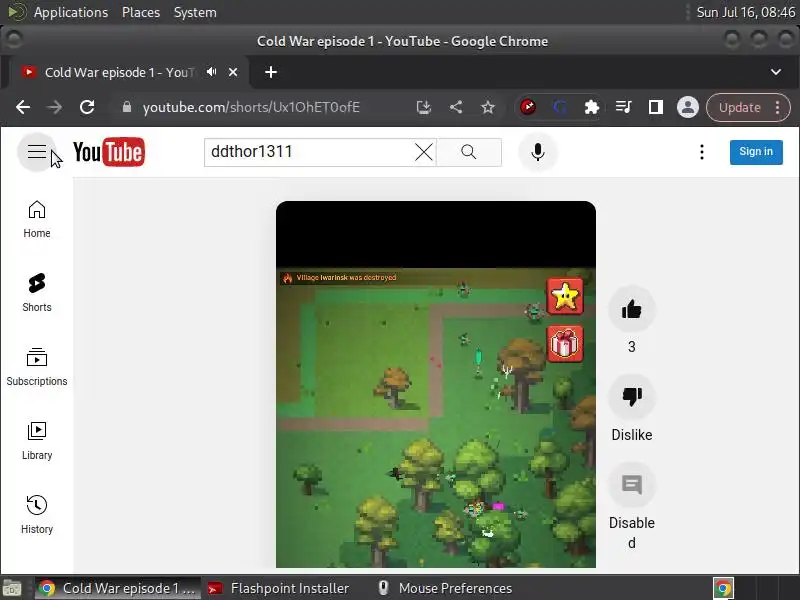Toggle Chrome side panel
The width and height of the screenshot is (800, 600).
[656, 107]
